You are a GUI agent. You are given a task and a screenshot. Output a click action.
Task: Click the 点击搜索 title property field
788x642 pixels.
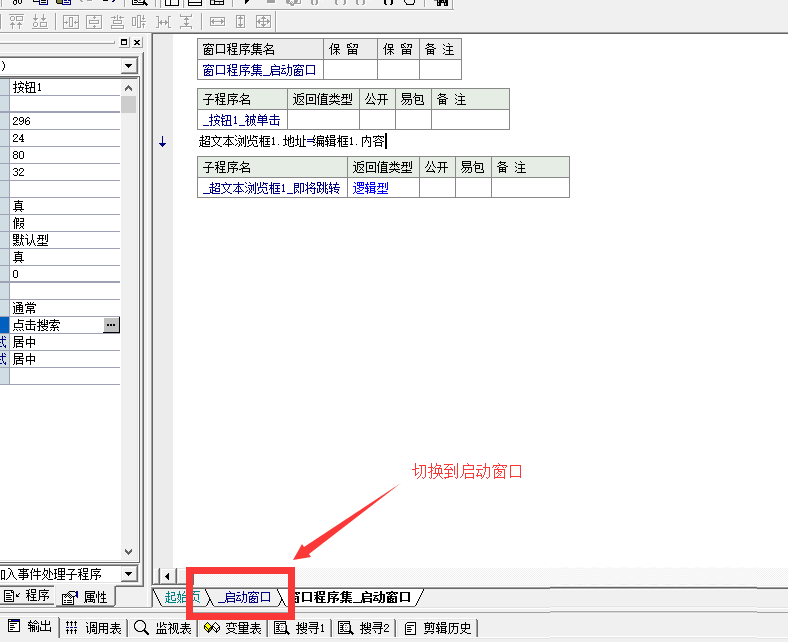(57, 325)
